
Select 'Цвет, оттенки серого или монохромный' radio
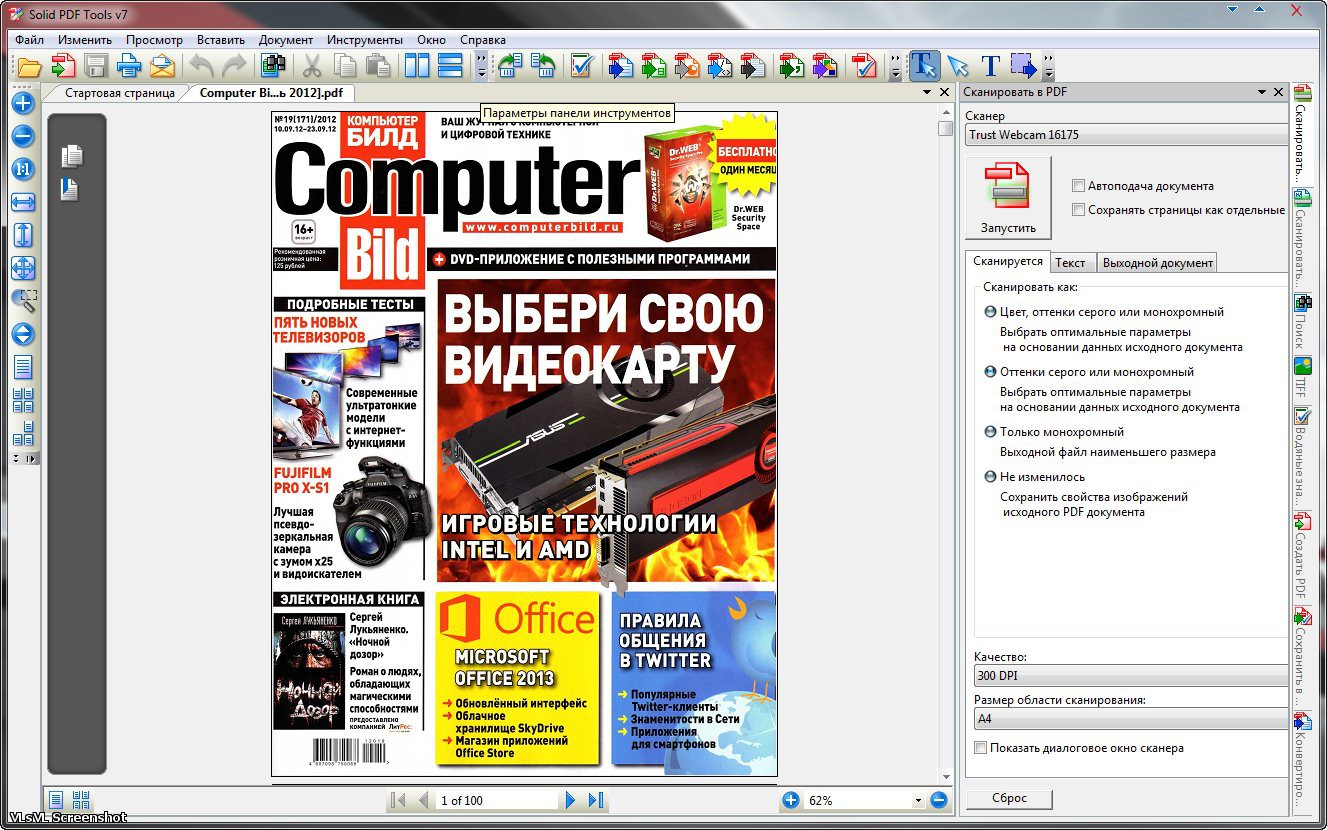click(x=990, y=312)
